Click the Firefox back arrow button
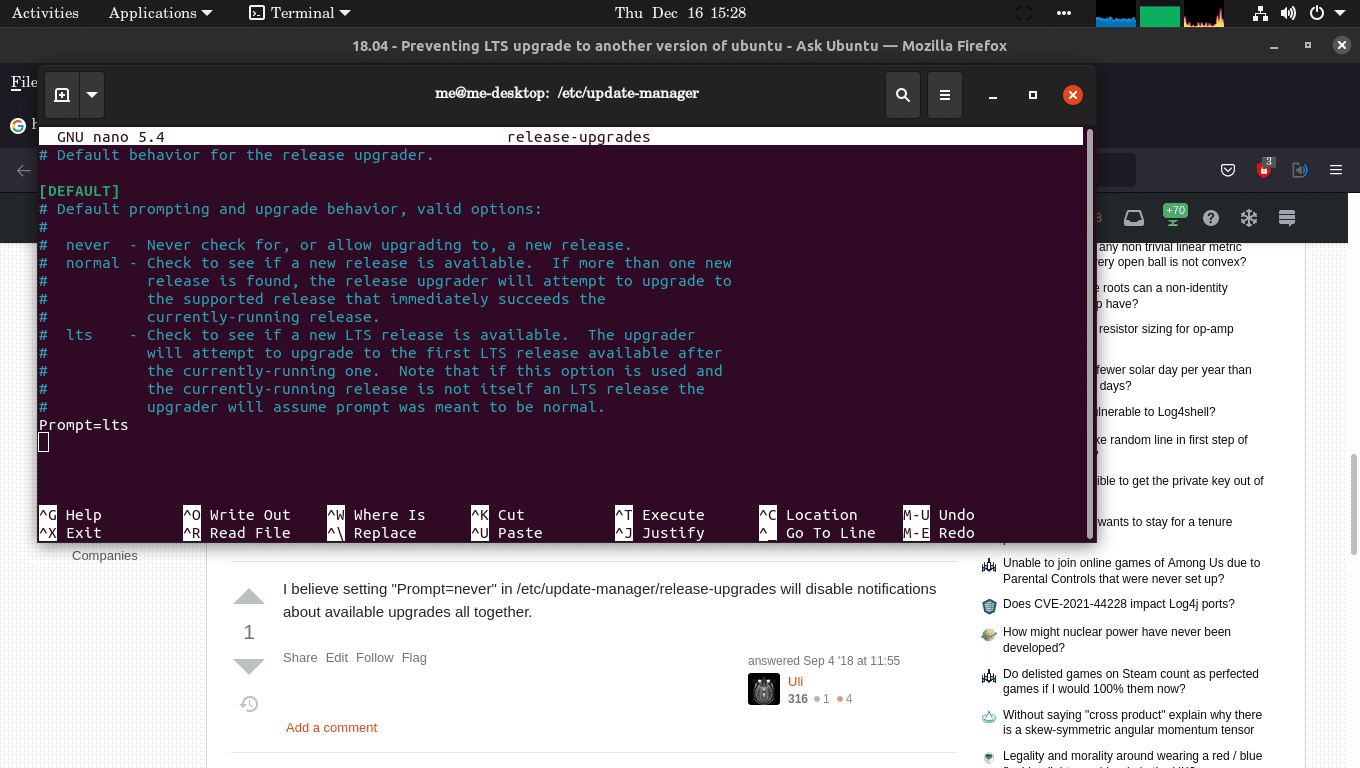This screenshot has height=768, width=1360. 23,171
